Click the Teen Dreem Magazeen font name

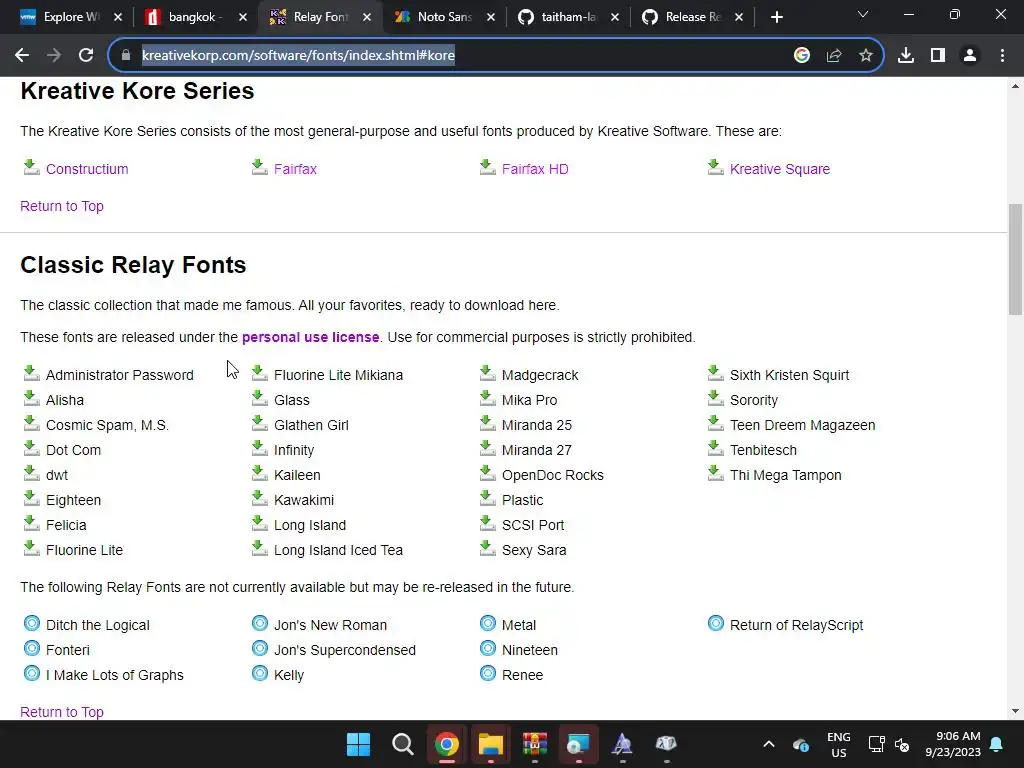tap(803, 425)
